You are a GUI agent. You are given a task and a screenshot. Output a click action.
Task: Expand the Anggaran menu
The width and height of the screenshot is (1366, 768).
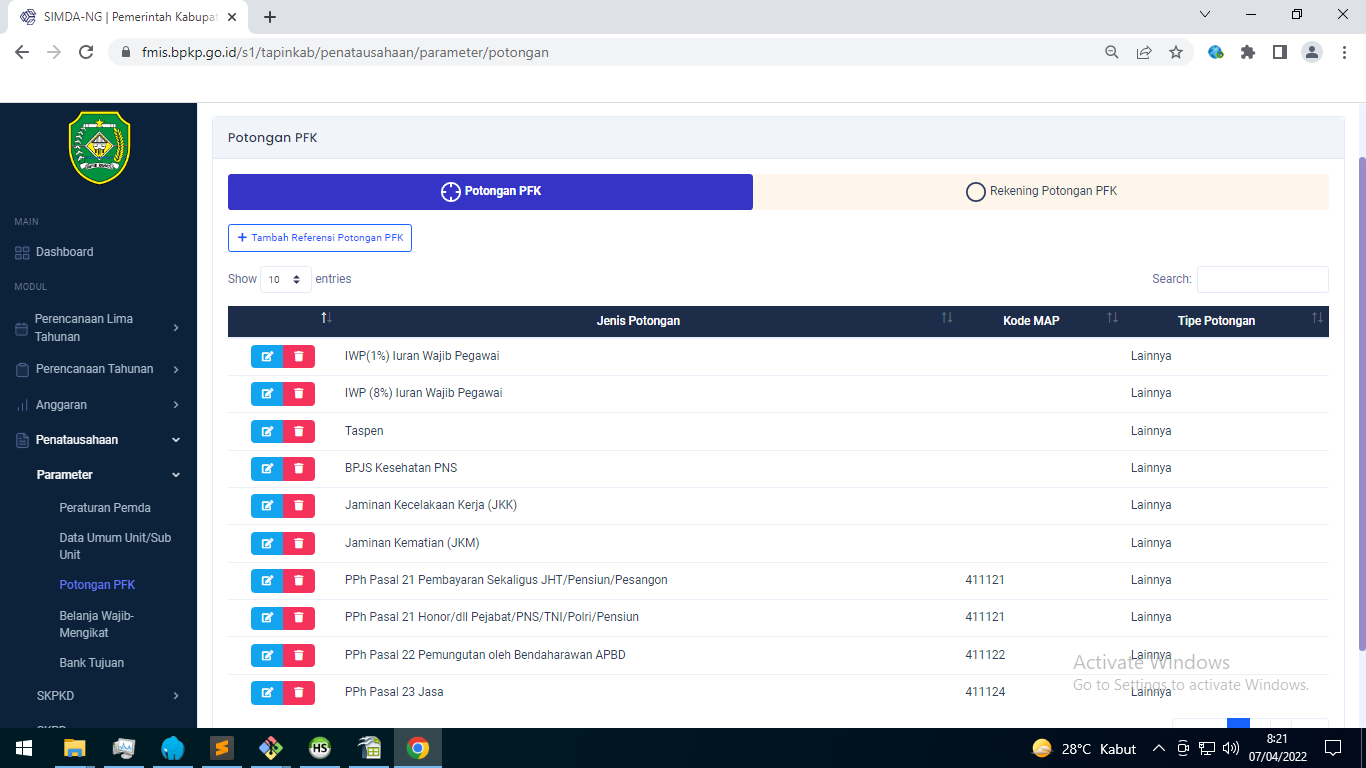point(99,405)
